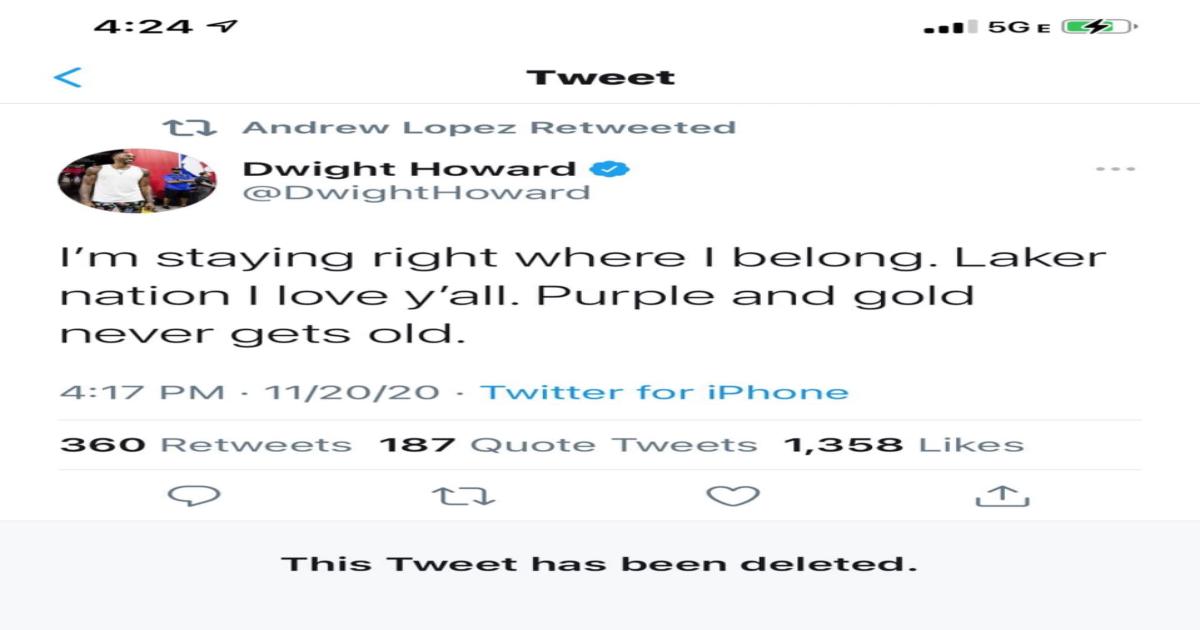Open the three-dot tweet options menu
This screenshot has height=630, width=1200.
pos(1115,169)
